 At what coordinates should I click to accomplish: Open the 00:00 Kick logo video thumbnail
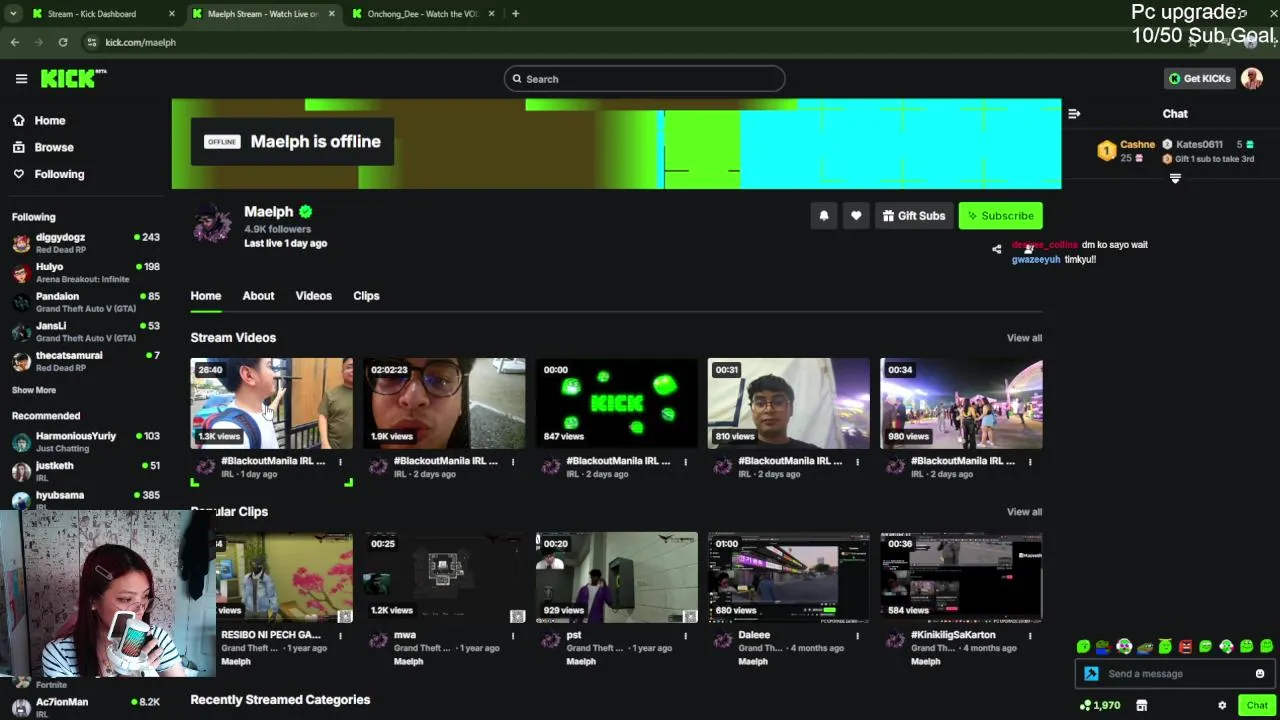tap(616, 403)
